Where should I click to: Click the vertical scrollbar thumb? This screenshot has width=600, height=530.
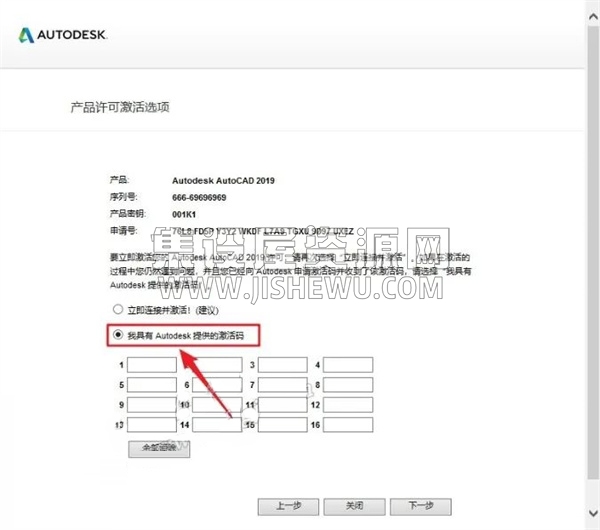593,251
